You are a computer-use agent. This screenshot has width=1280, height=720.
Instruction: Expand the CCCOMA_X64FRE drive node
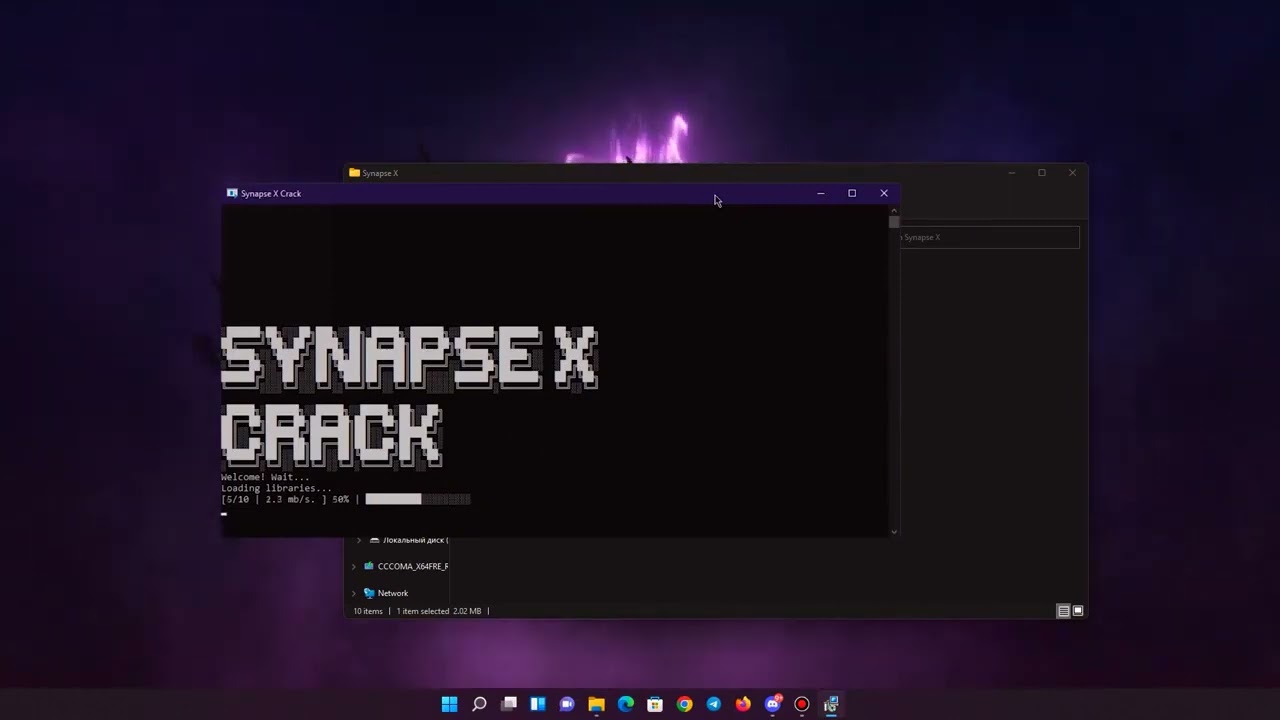point(353,566)
